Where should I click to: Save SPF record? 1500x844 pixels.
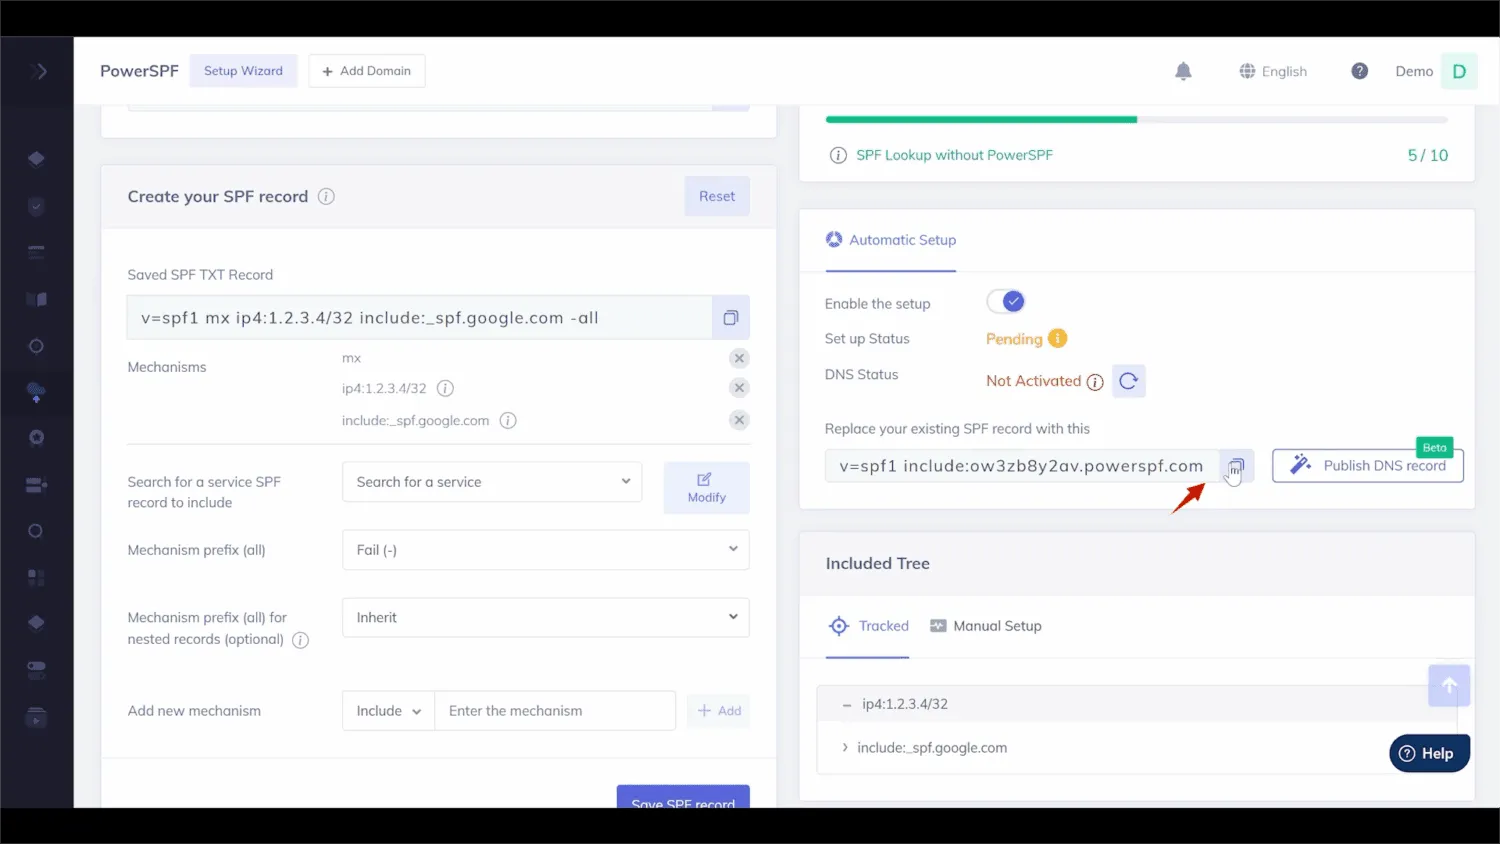[683, 797]
